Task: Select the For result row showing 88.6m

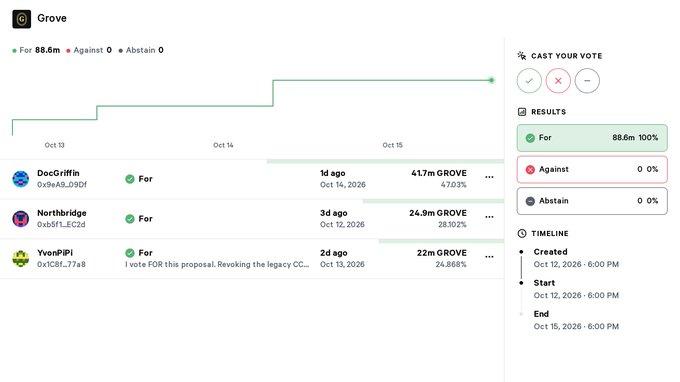Action: pyautogui.click(x=592, y=138)
